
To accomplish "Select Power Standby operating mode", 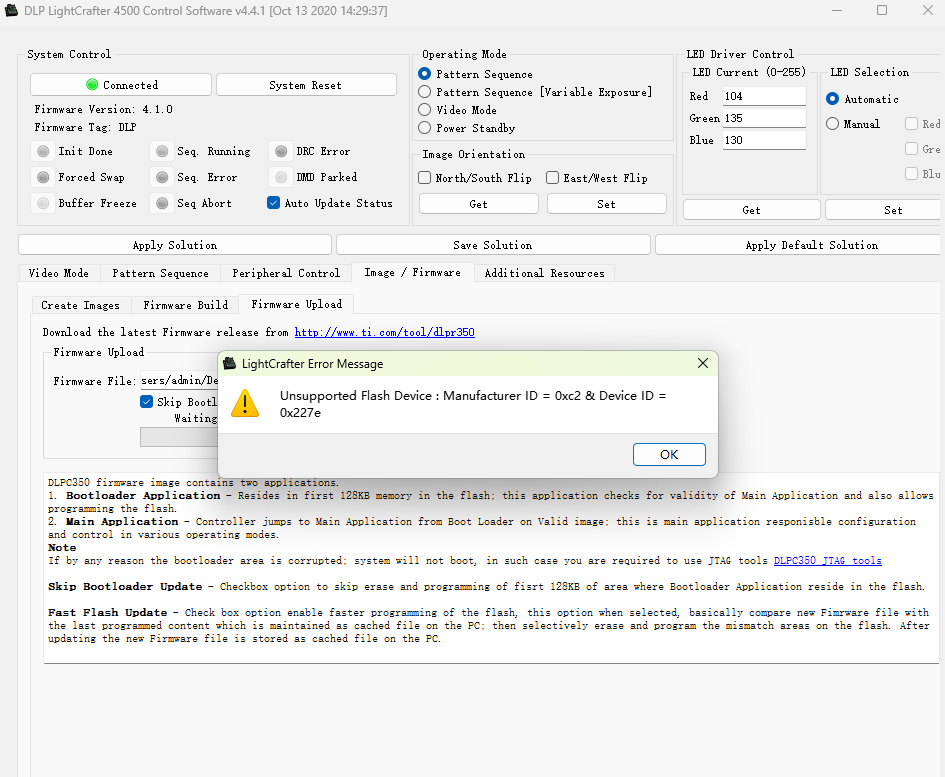I will [424, 128].
